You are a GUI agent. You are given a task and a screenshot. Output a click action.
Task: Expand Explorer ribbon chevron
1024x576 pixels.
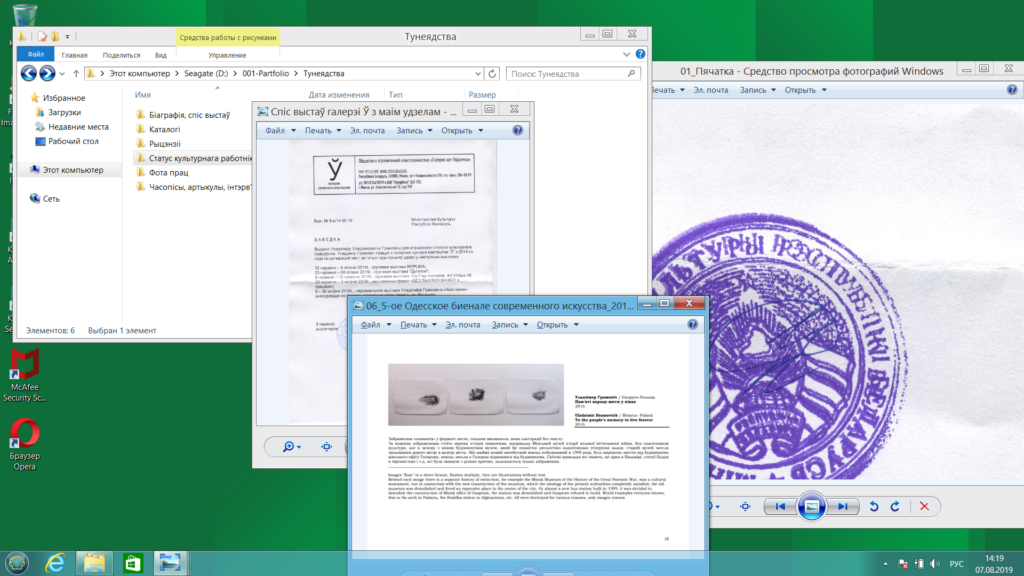click(626, 54)
